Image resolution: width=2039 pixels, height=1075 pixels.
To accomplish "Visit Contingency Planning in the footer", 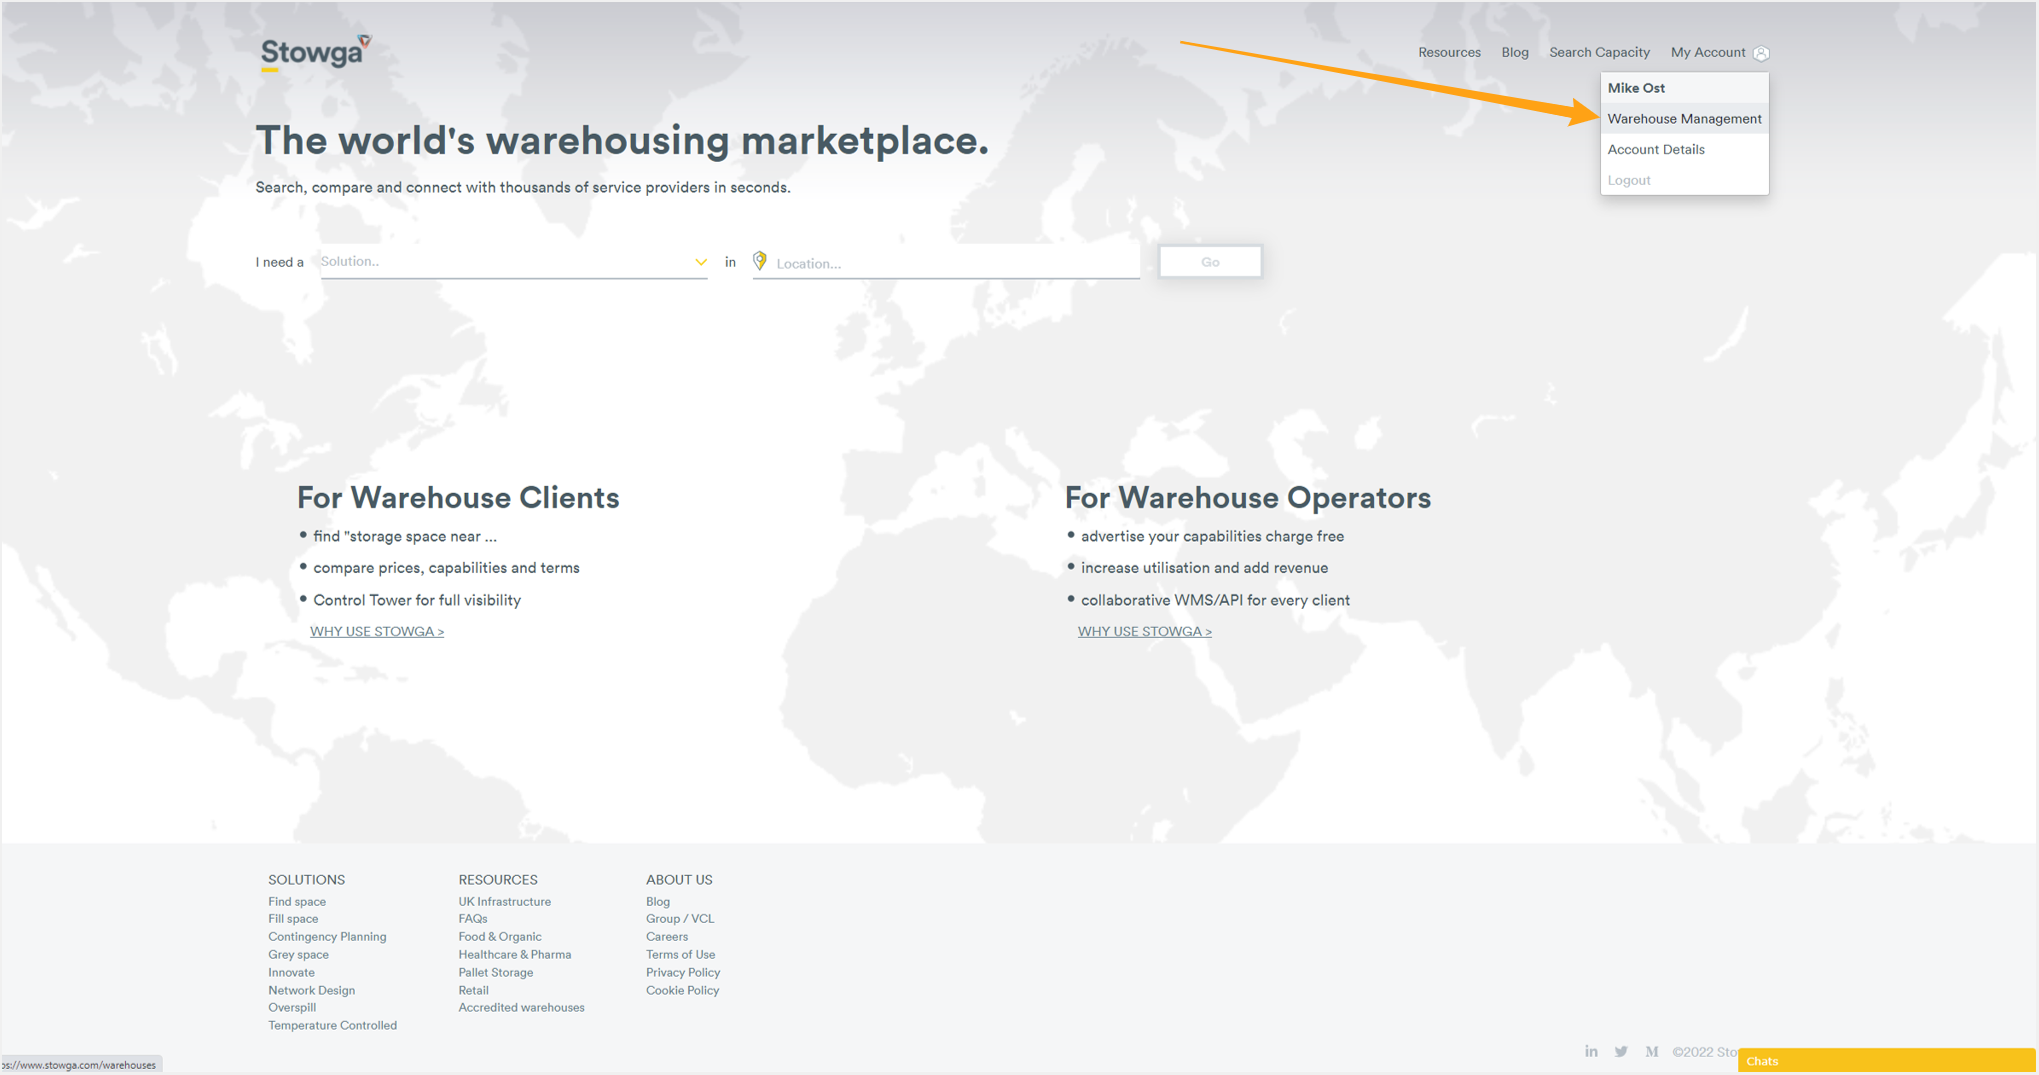I will tap(327, 937).
